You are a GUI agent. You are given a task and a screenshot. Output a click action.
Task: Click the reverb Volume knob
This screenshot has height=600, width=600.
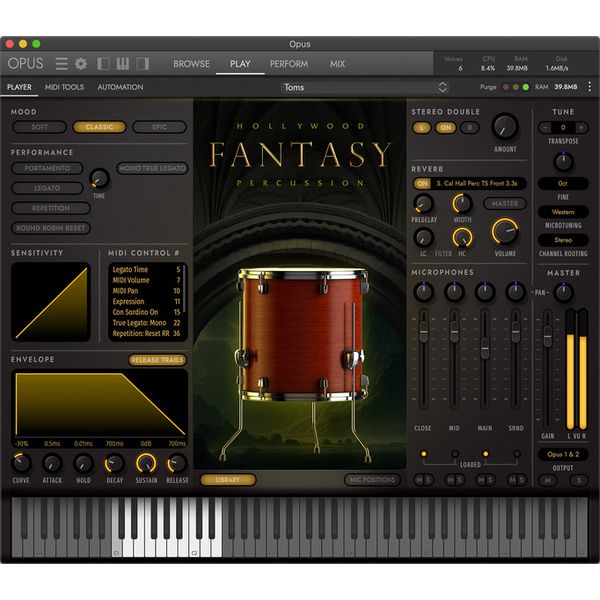[x=505, y=232]
